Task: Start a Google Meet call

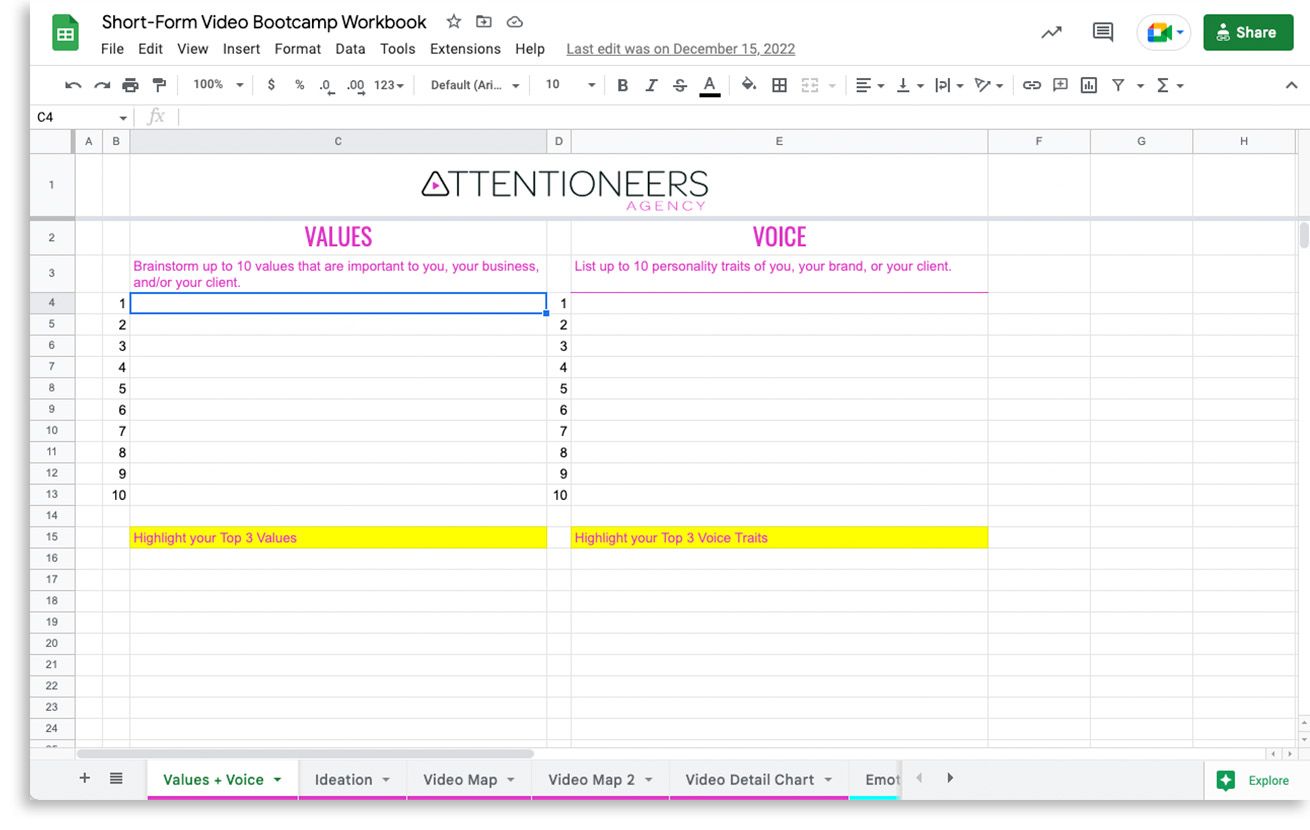Action: 1164,33
